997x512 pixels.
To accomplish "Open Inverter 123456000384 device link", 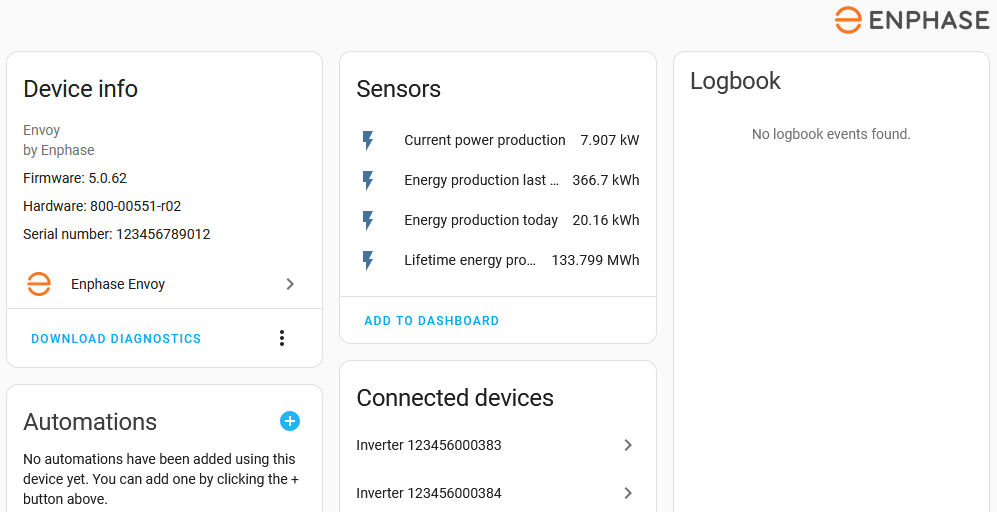I will pyautogui.click(x=429, y=493).
